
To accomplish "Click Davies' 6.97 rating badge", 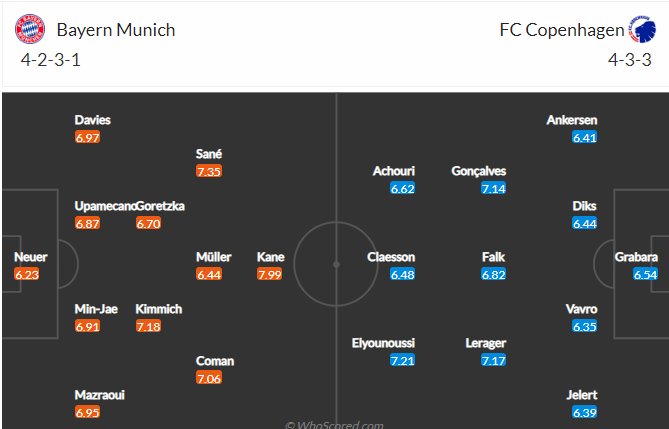I will click(x=87, y=137).
